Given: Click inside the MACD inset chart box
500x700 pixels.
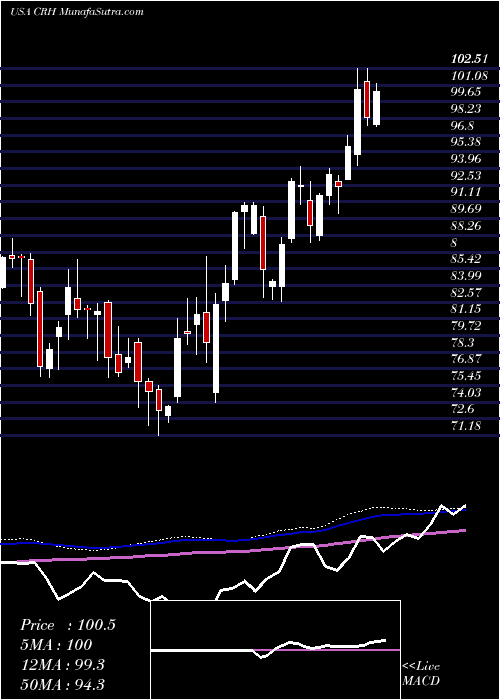Looking at the screenshot, I should point(275,650).
